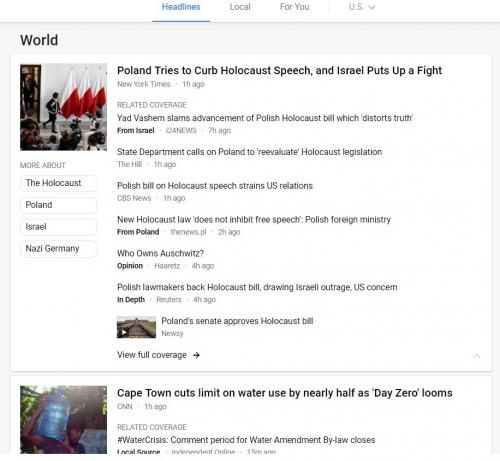Open the Poland Tries to Curb Holocaust Speech headline

[279, 70]
